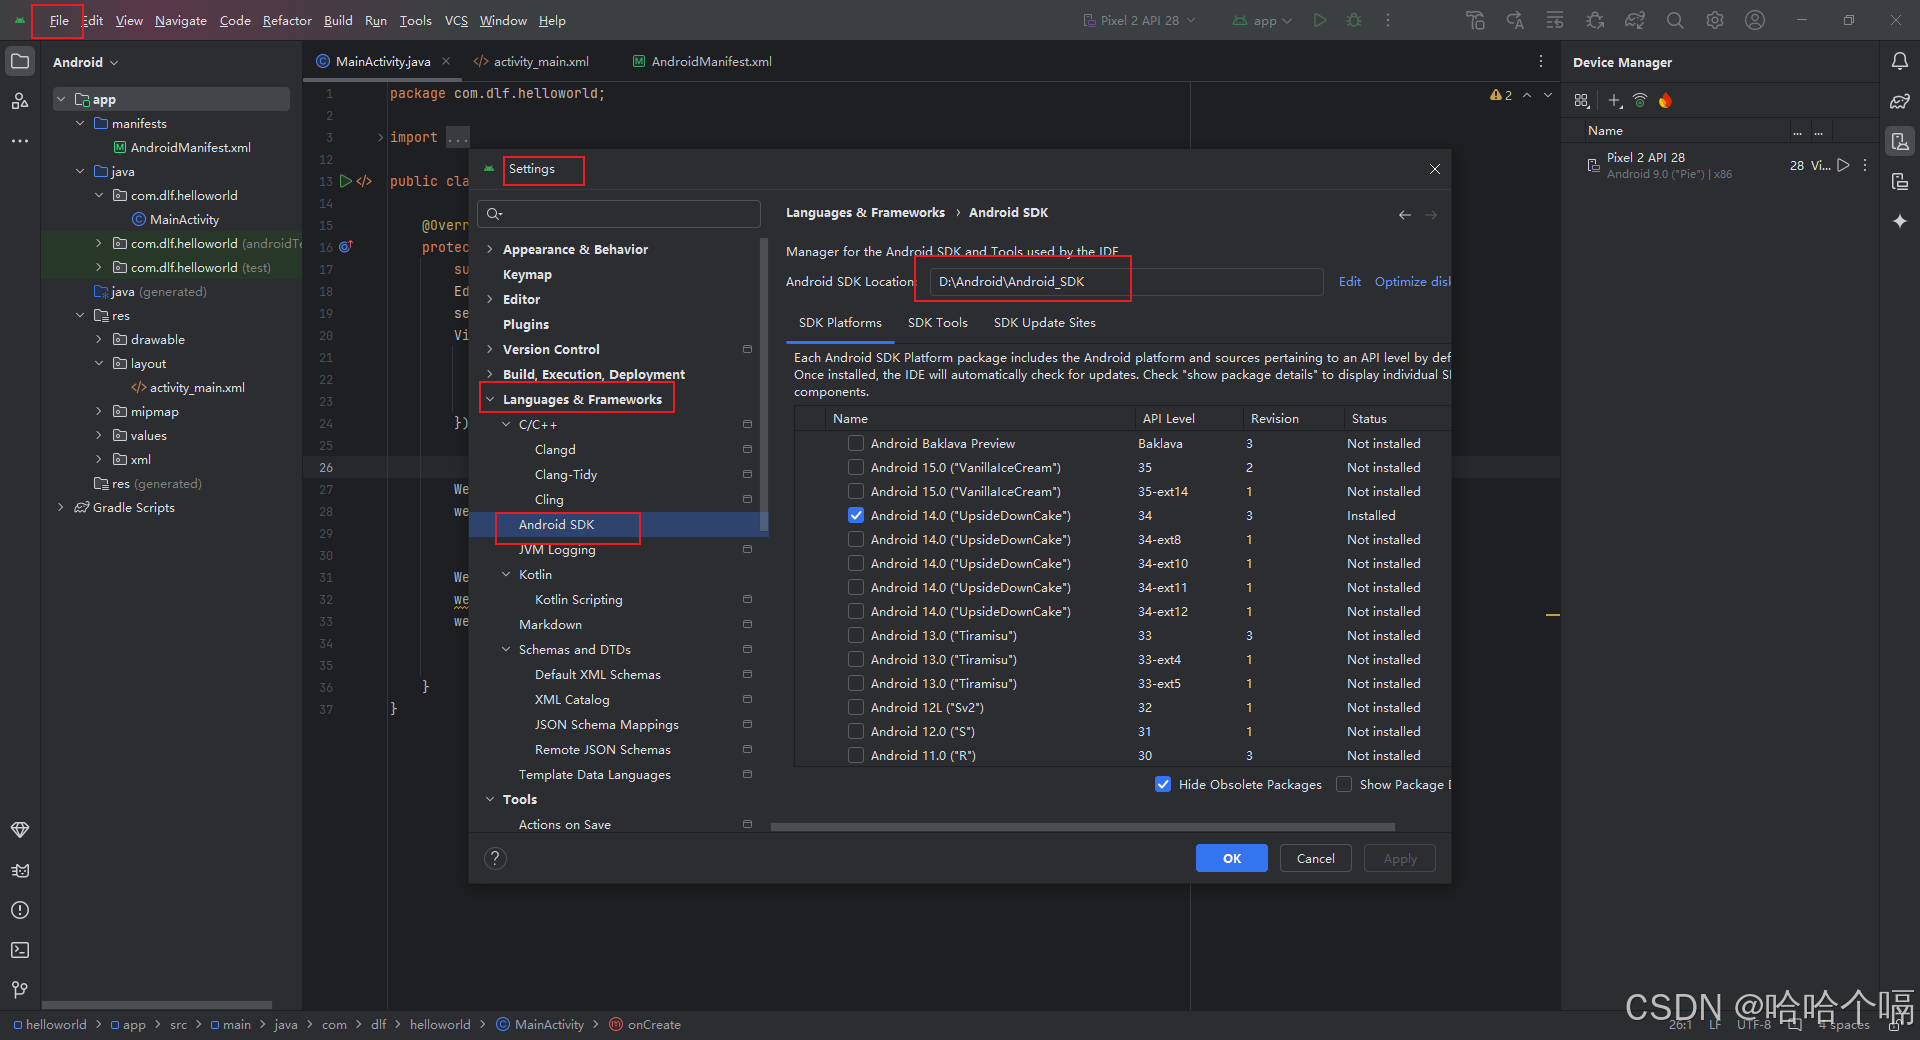Switch to the SDK Tools tab
The height and width of the screenshot is (1040, 1920).
937,322
